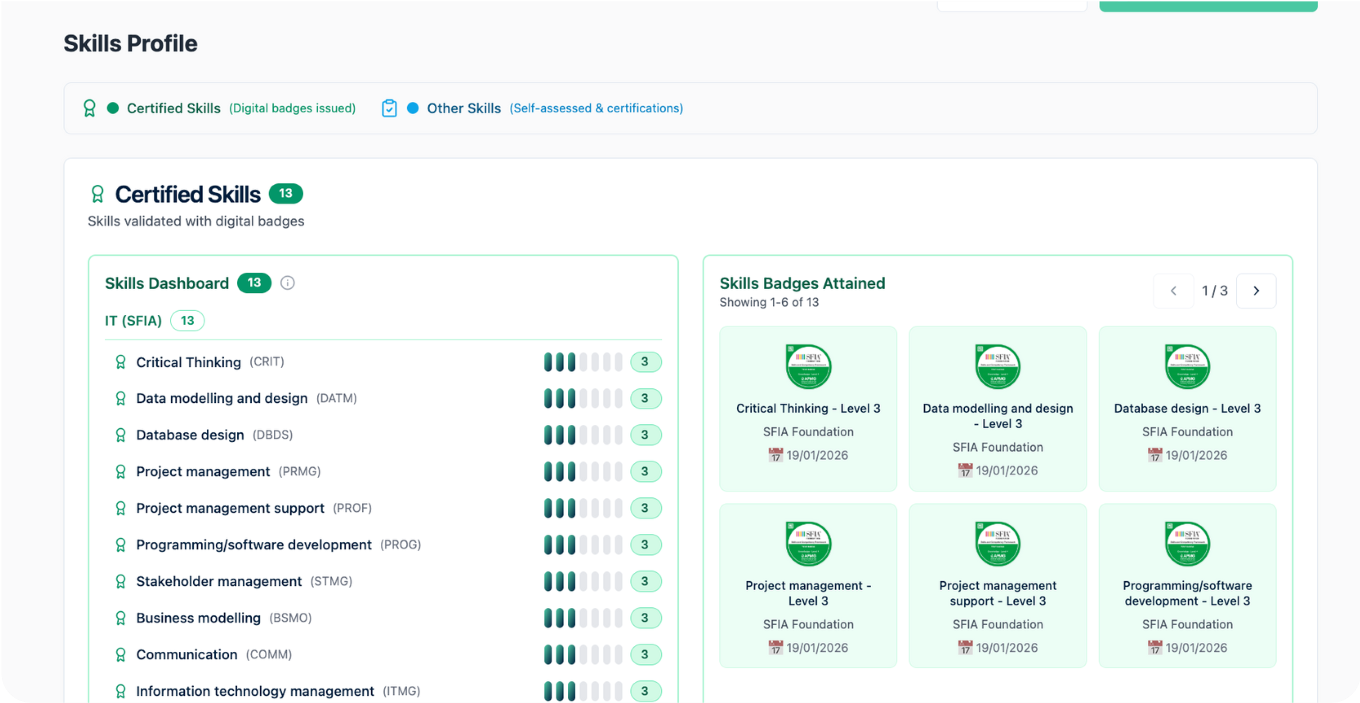Click the Information technology management skill name
Screen dimensions: 1360x703
click(255, 691)
